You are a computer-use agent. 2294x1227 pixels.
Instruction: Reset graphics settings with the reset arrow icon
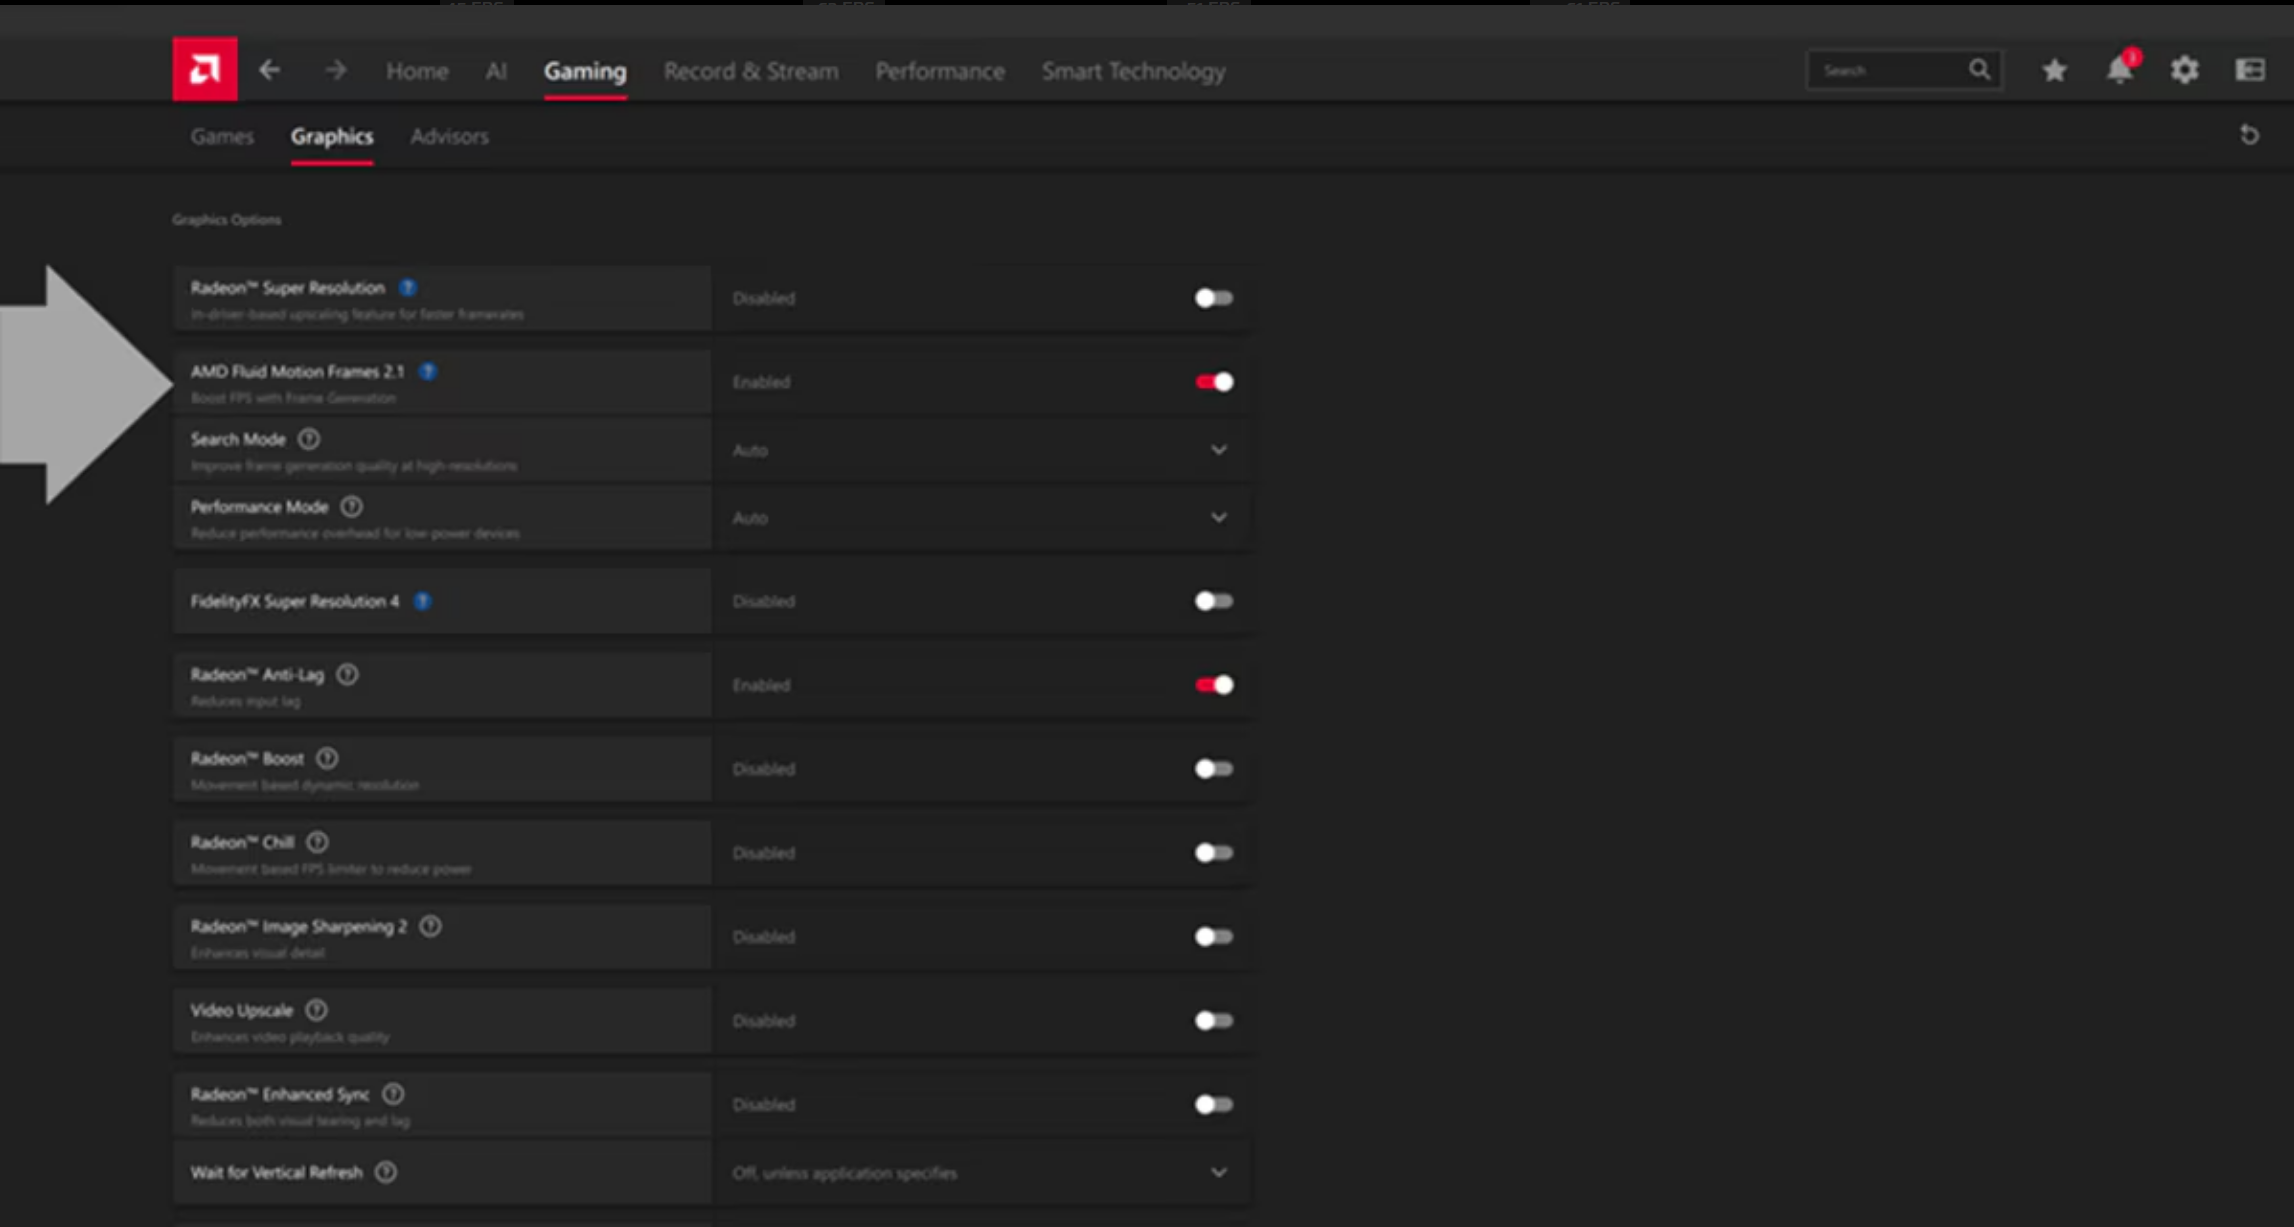tap(2249, 135)
